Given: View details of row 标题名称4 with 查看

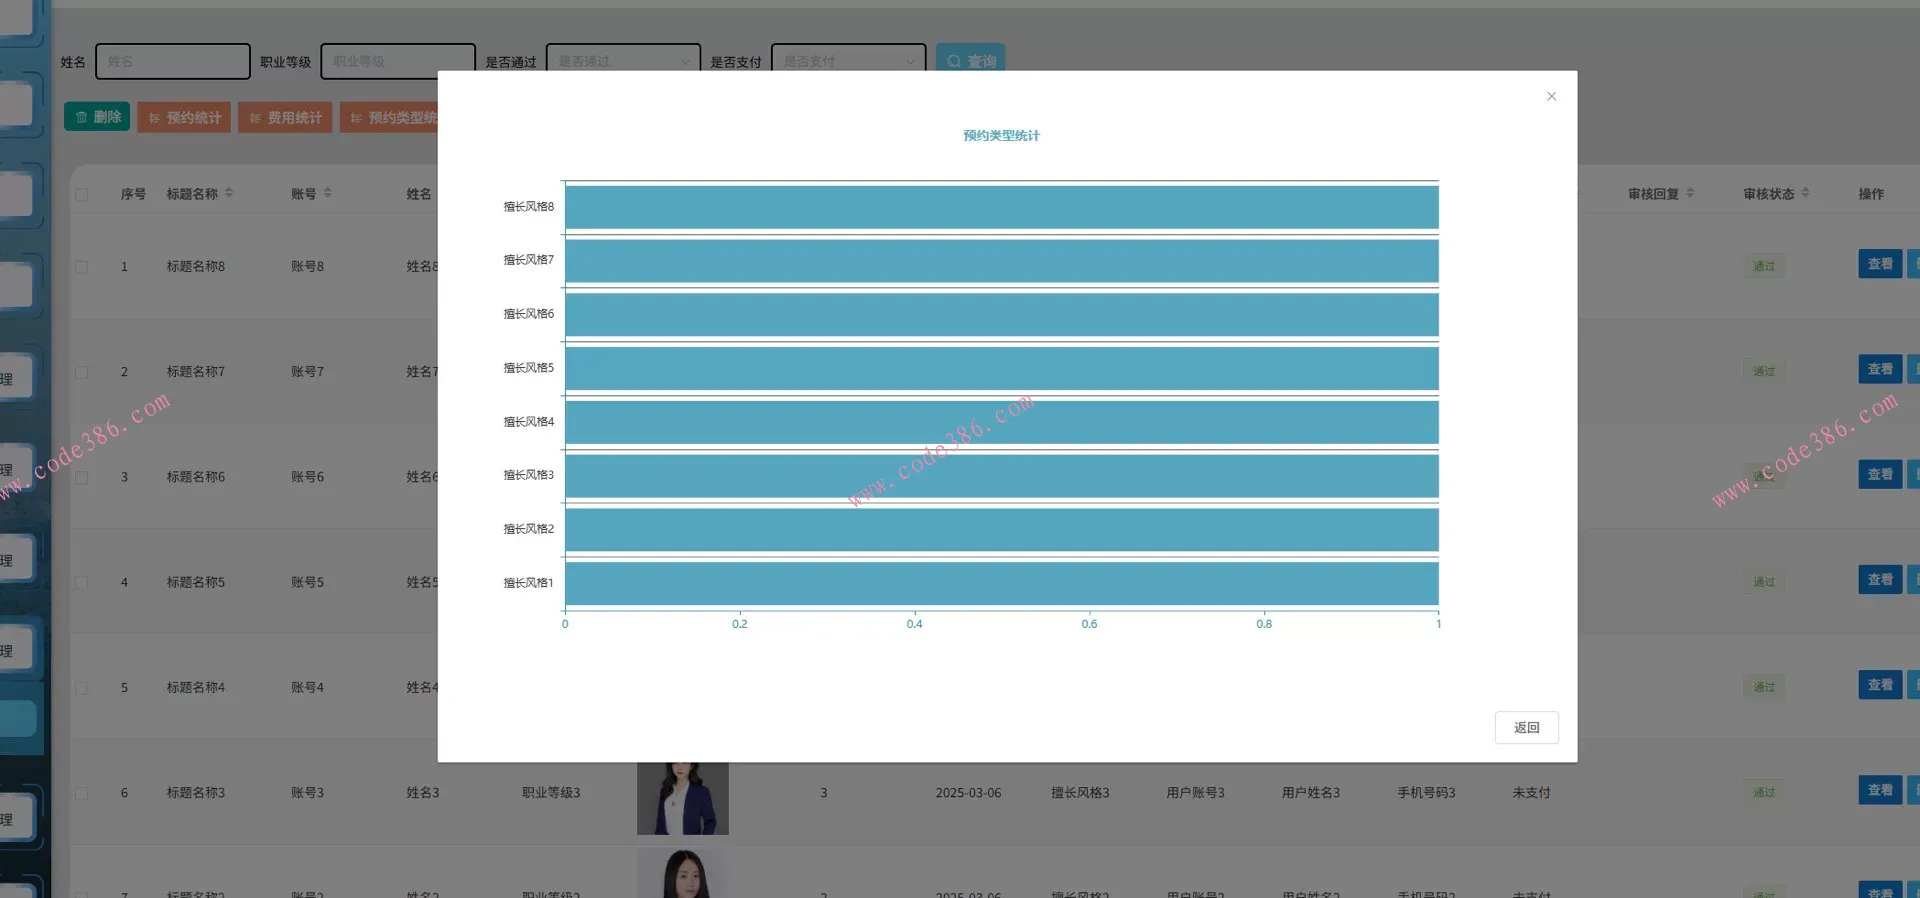Looking at the screenshot, I should [1880, 685].
